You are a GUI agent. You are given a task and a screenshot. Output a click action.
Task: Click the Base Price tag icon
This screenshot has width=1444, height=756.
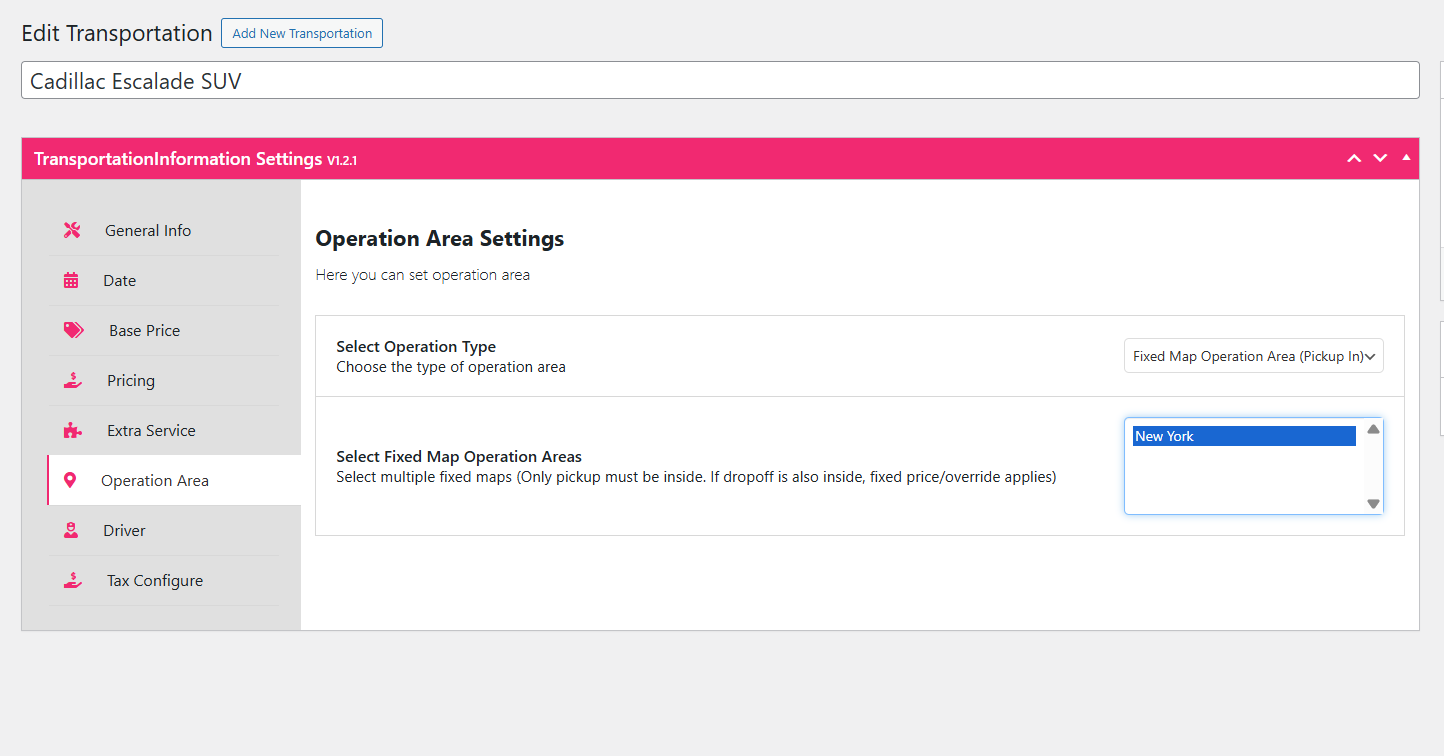pyautogui.click(x=73, y=330)
